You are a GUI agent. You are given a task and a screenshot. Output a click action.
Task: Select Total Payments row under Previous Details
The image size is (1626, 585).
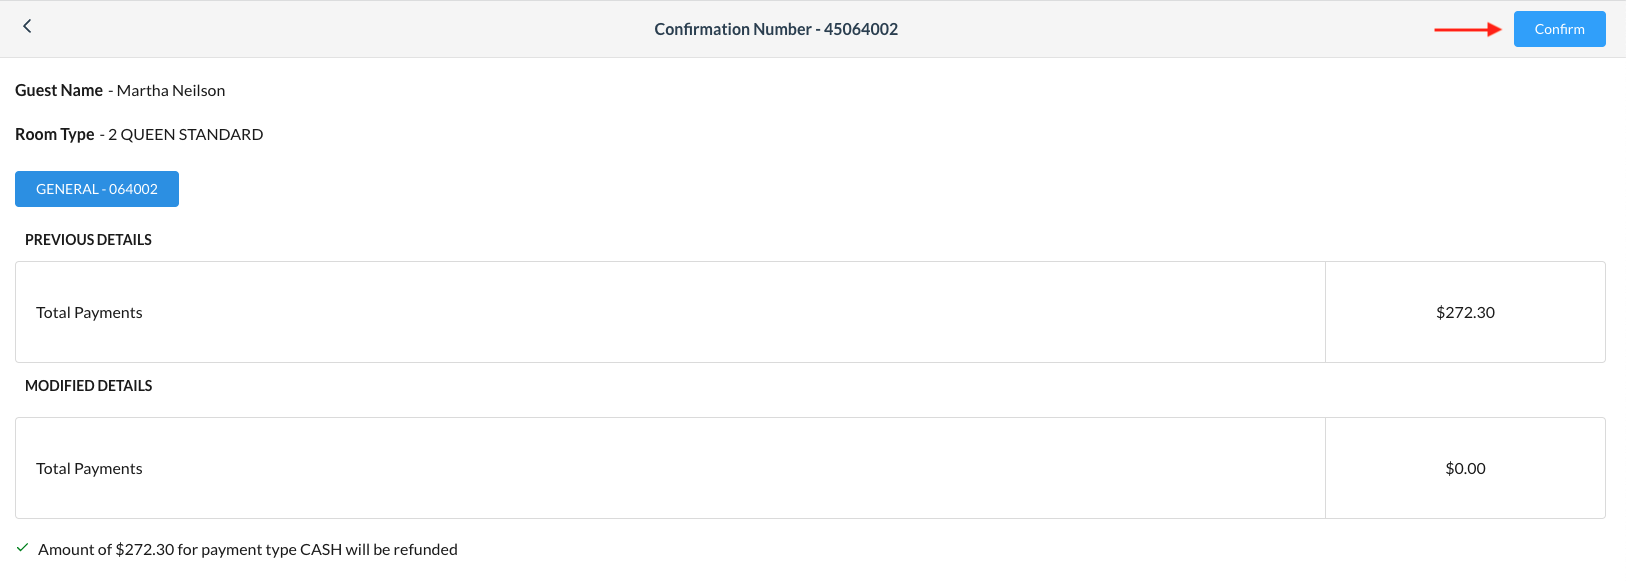[x=89, y=312]
